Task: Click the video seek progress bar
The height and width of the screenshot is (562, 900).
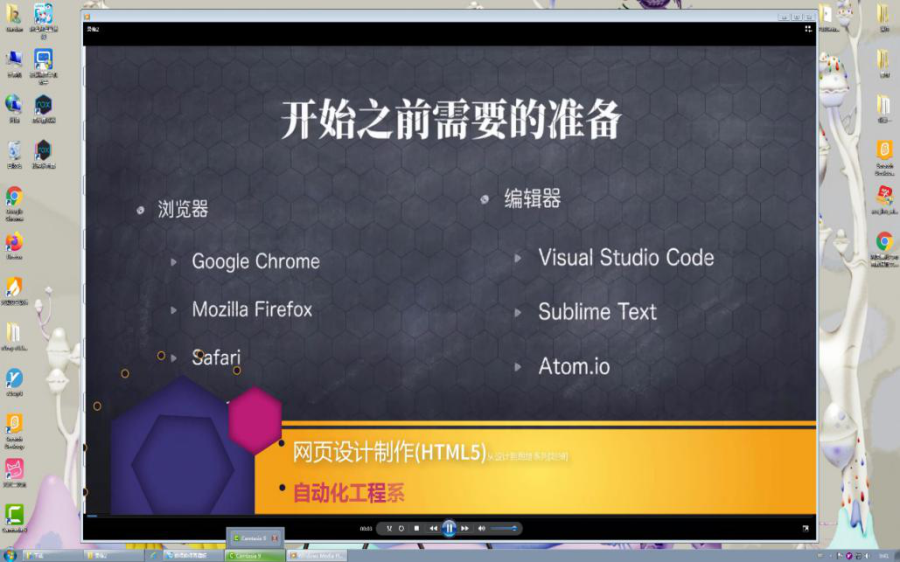Action: pos(450,516)
